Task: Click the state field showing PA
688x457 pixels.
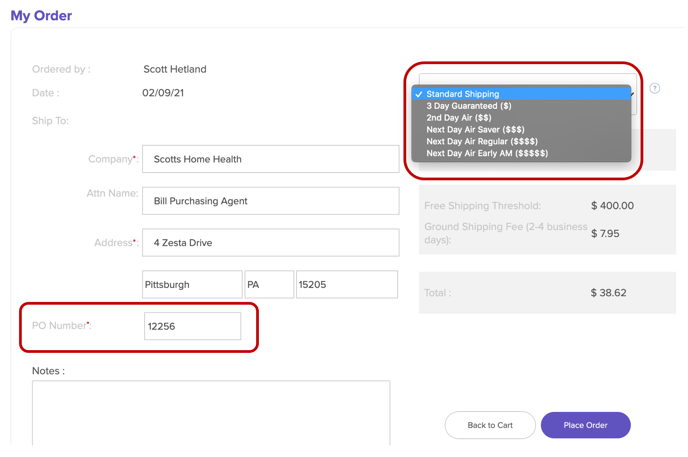Action: click(268, 285)
